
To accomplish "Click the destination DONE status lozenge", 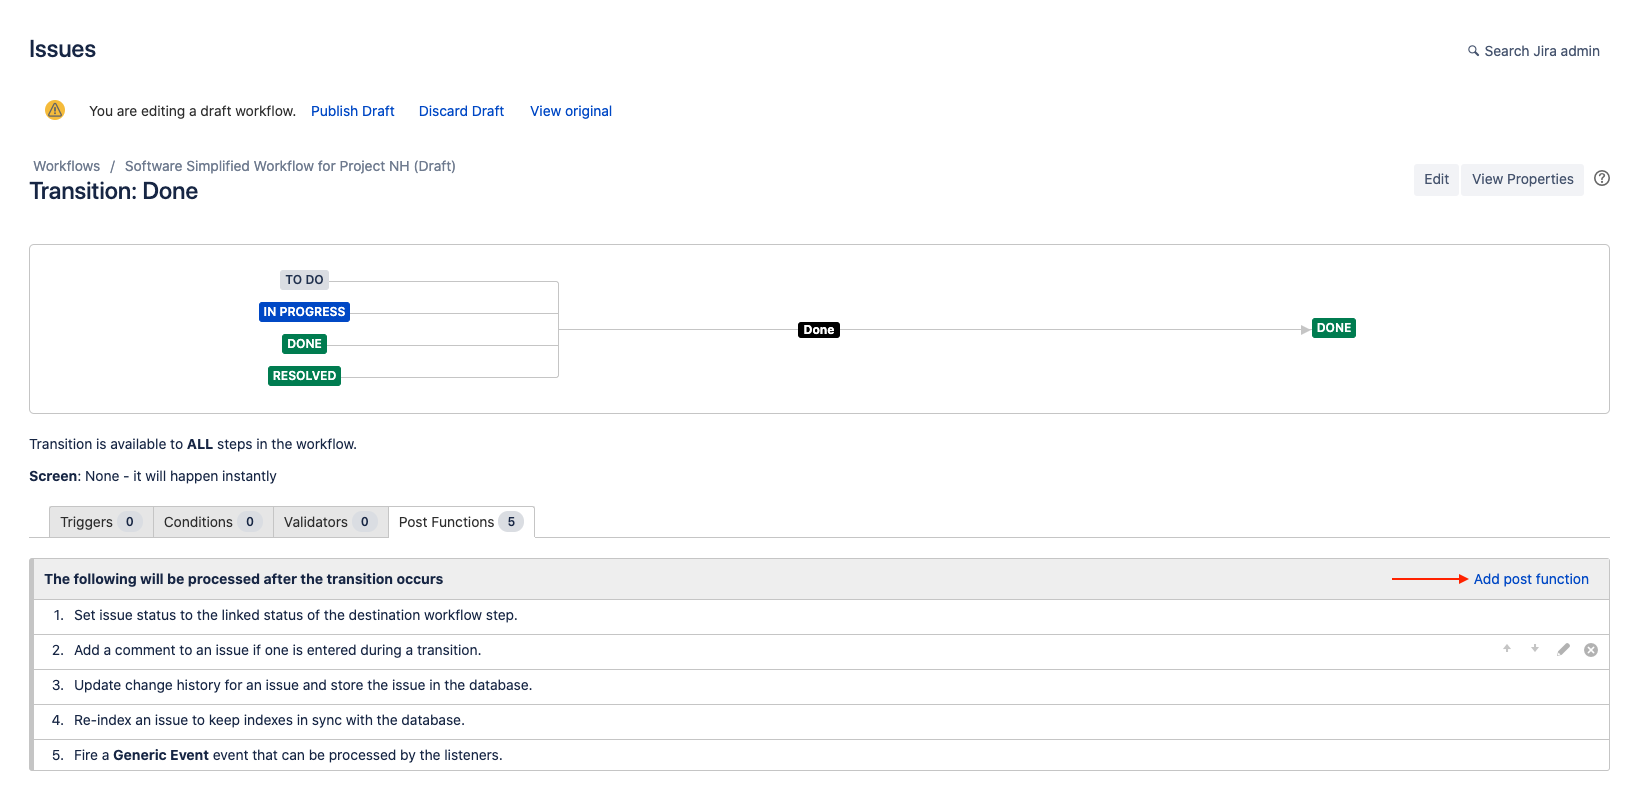I will [1333, 328].
